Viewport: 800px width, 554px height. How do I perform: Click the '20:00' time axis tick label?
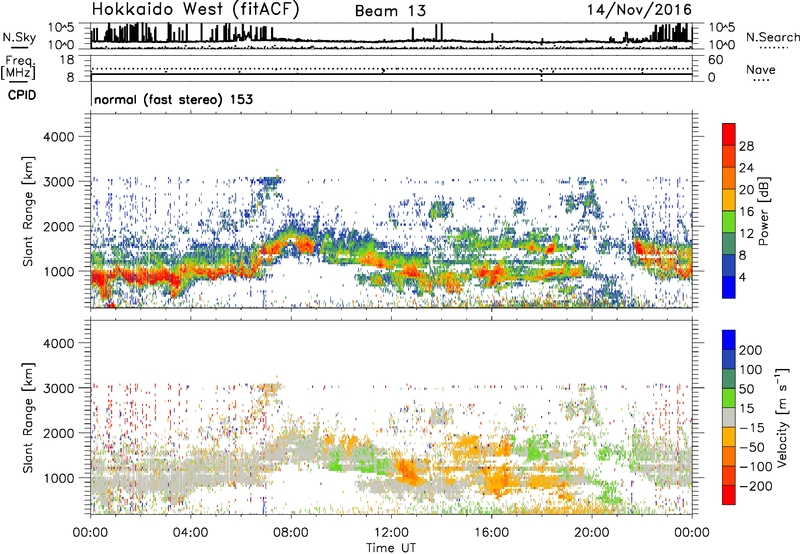591,533
